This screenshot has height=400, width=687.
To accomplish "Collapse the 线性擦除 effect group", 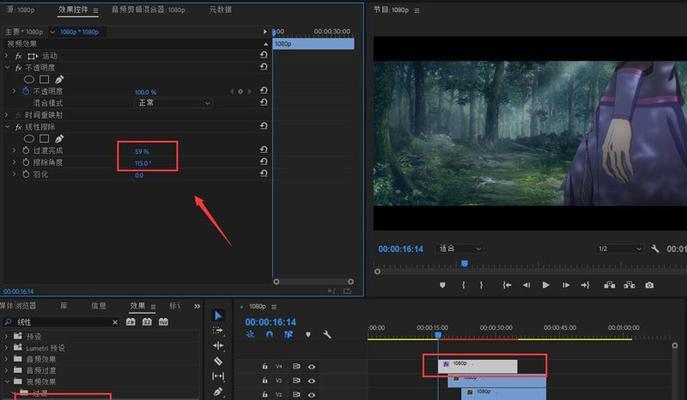I will pos(7,127).
